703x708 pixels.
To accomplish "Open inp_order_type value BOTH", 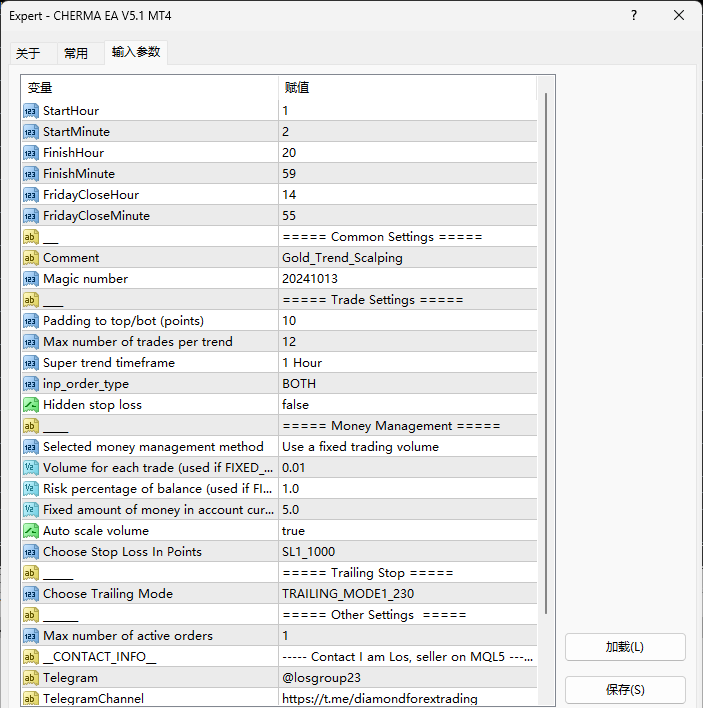I will [x=408, y=384].
